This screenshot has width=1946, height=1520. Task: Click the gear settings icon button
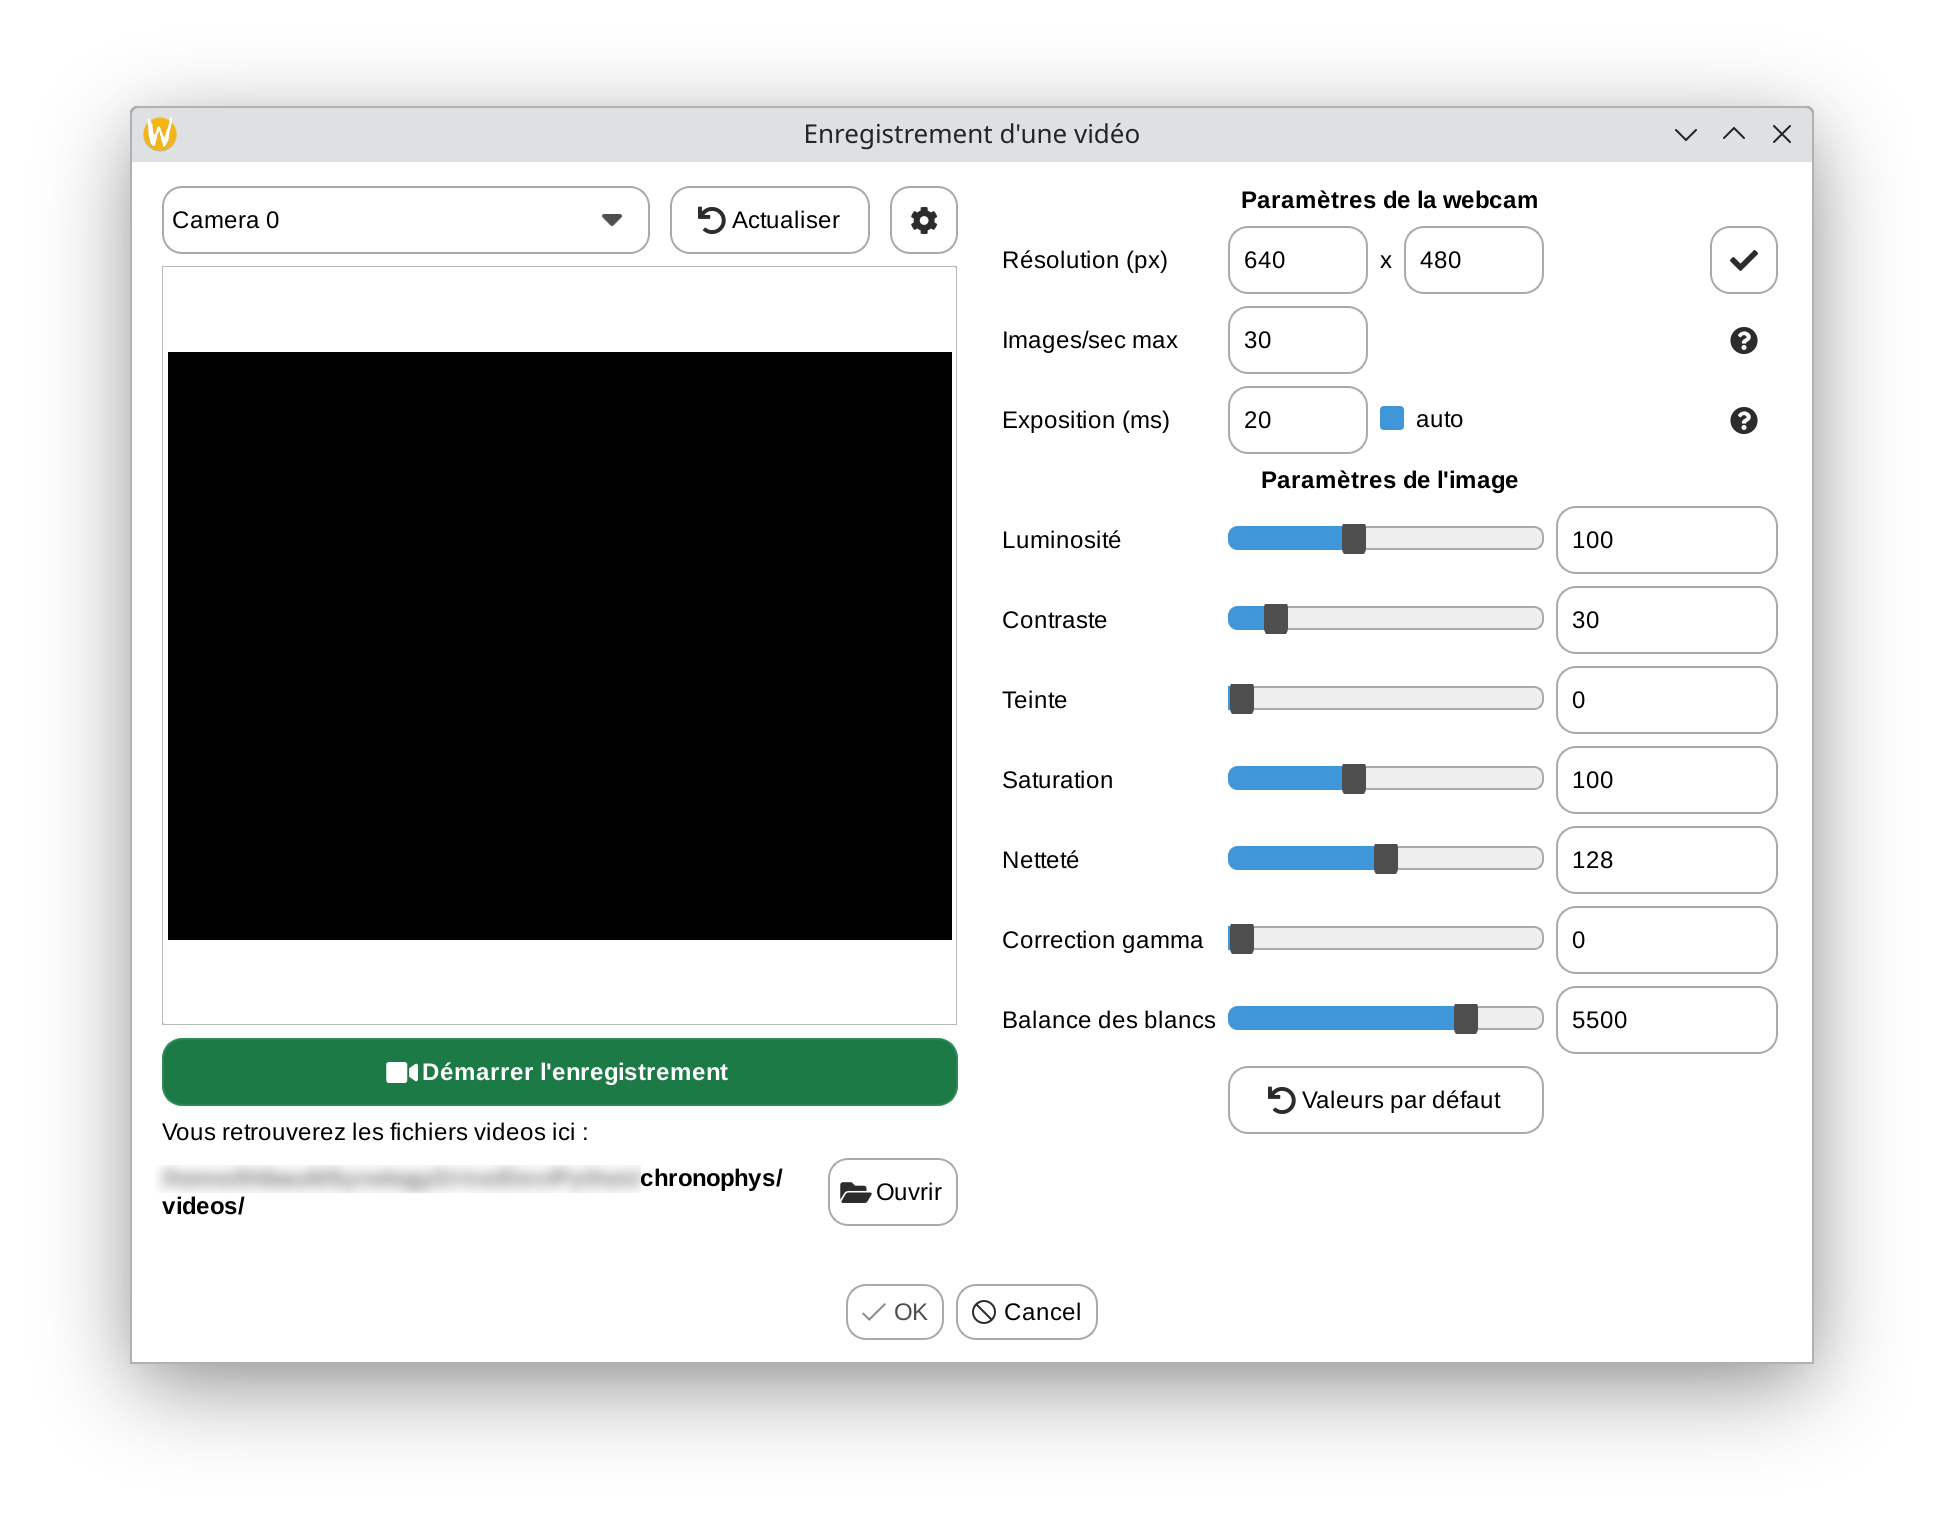[x=923, y=220]
